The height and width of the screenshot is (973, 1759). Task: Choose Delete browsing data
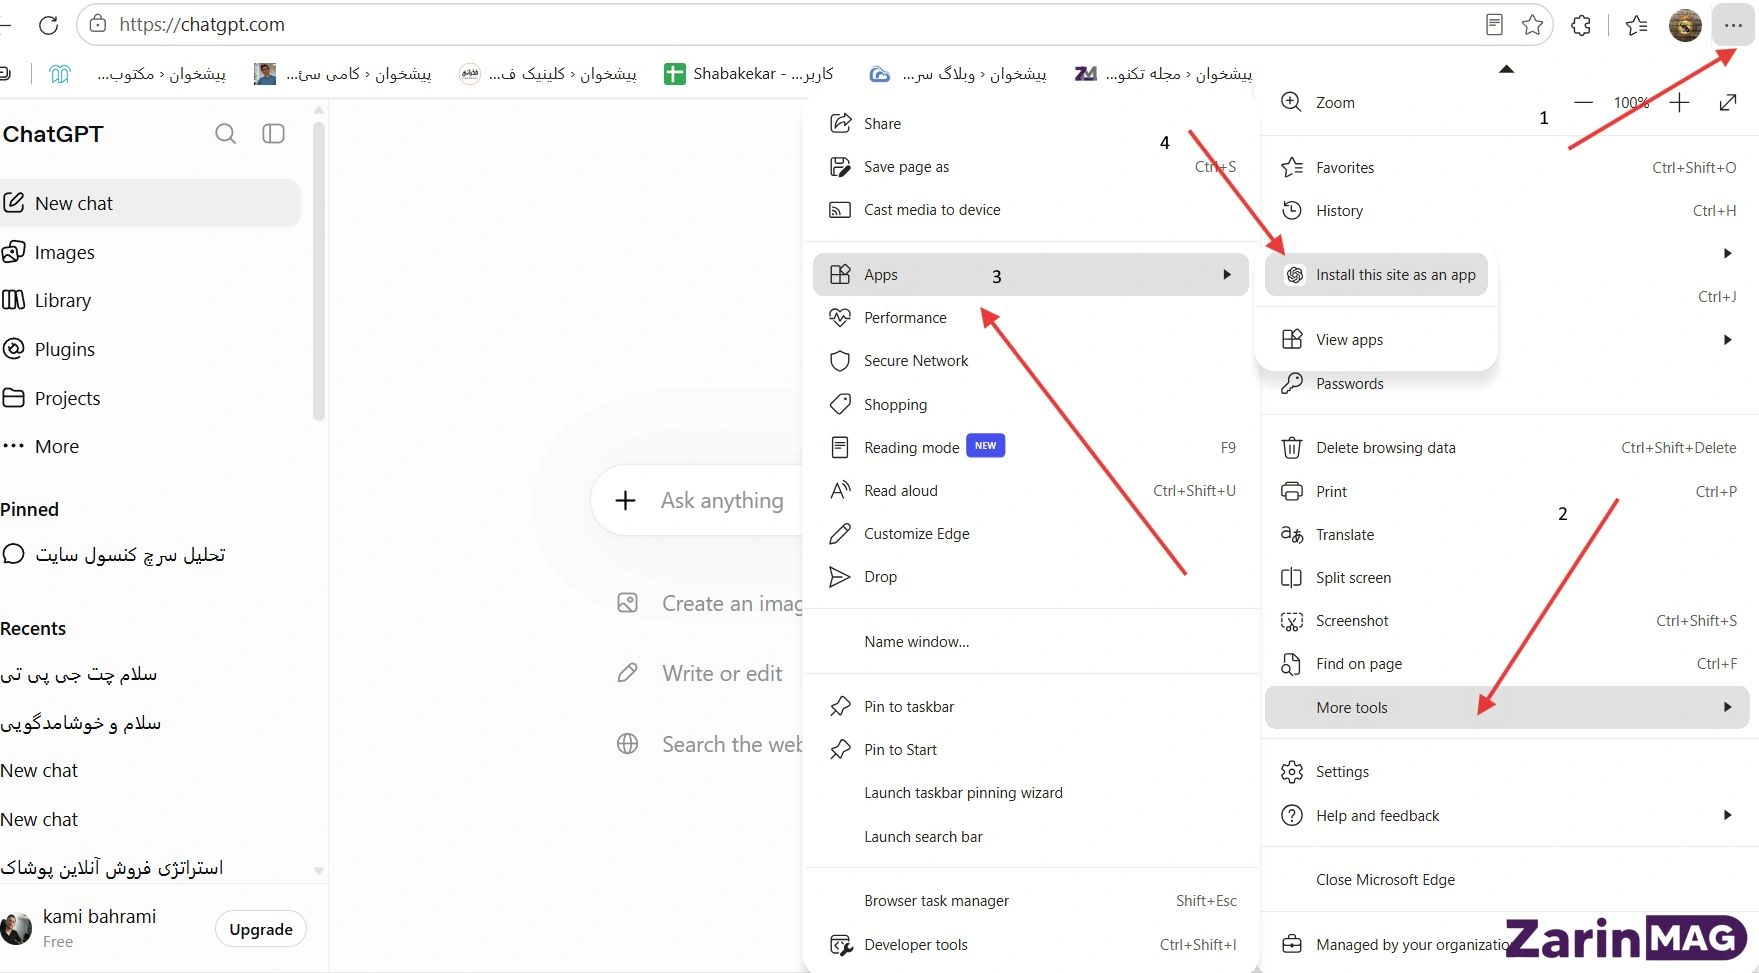point(1507,448)
